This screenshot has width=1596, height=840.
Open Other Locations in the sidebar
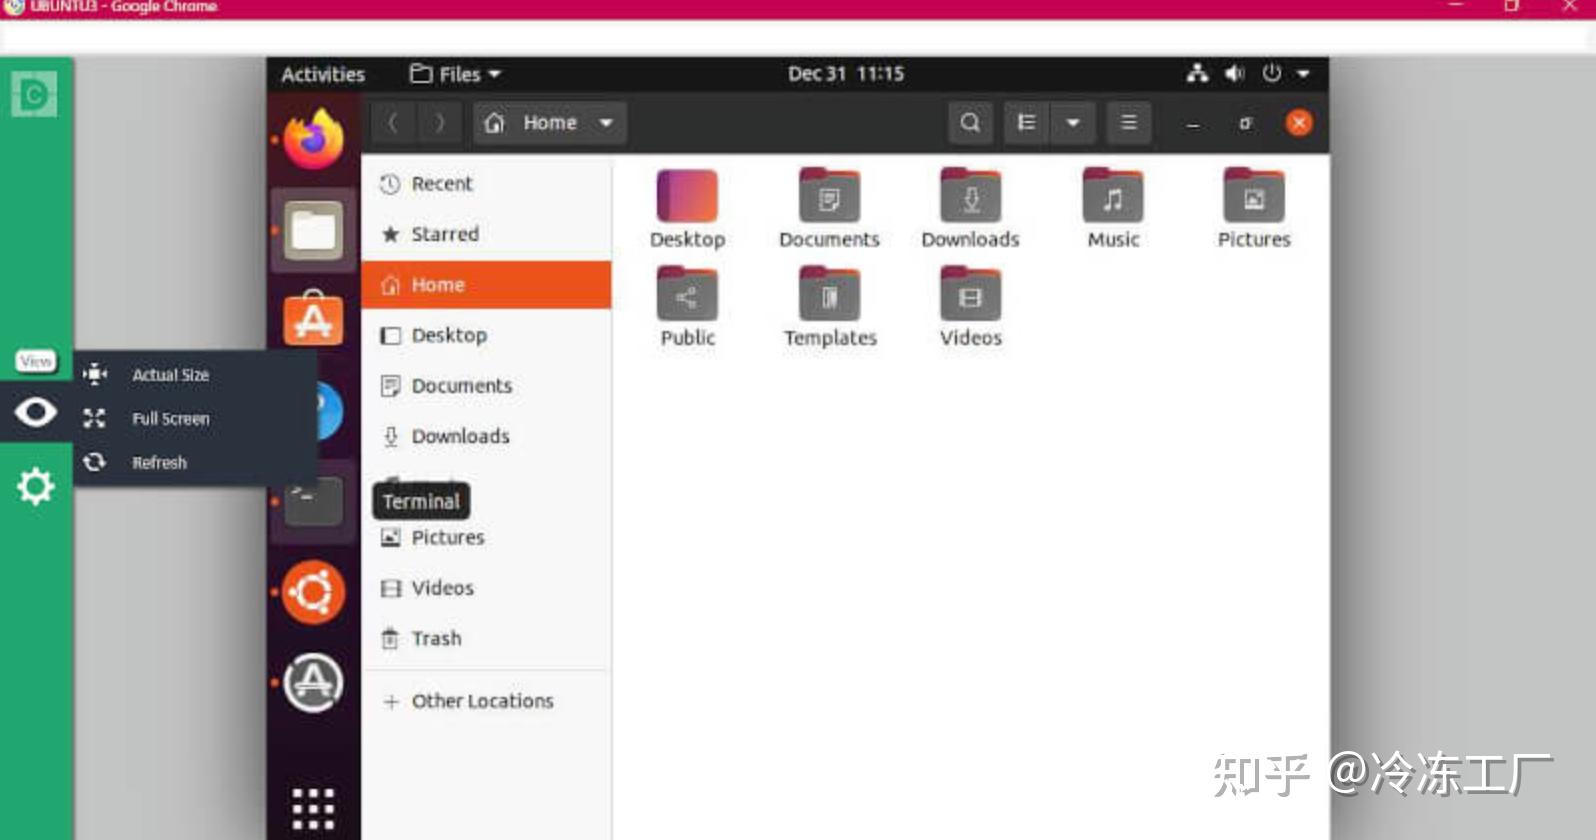click(486, 701)
